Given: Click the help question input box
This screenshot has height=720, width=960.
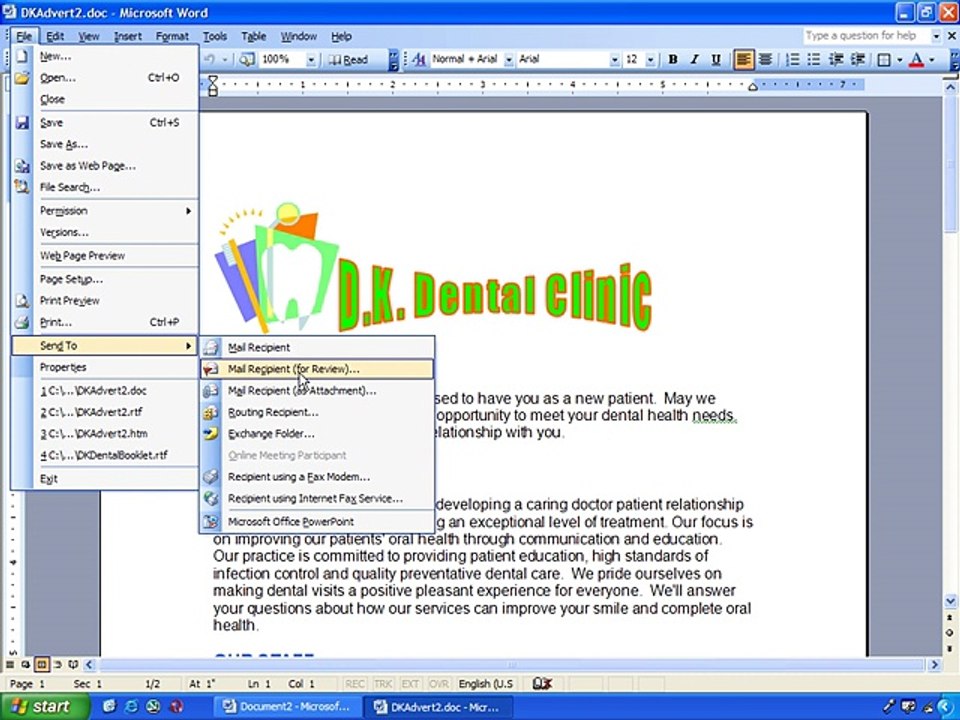Looking at the screenshot, I should [x=866, y=36].
